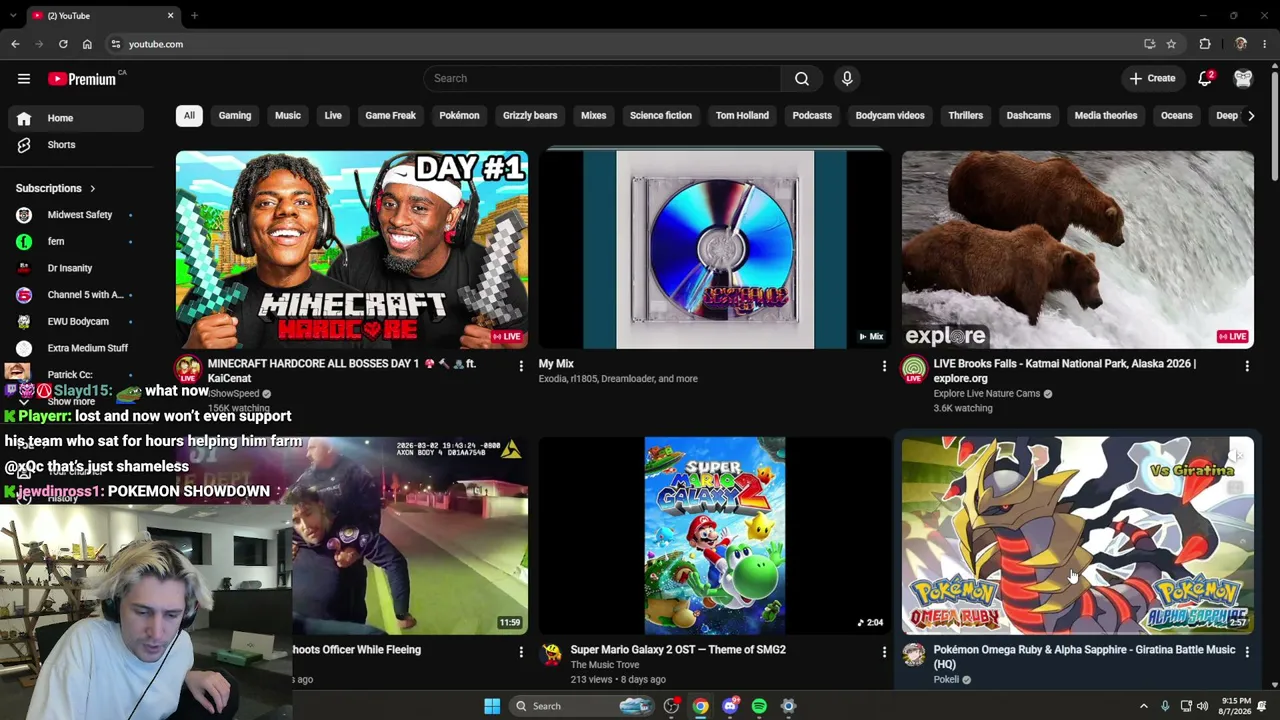Screen dimensions: 1280x720
Task: Select the Grizzly bears filter chip
Action: click(530, 116)
